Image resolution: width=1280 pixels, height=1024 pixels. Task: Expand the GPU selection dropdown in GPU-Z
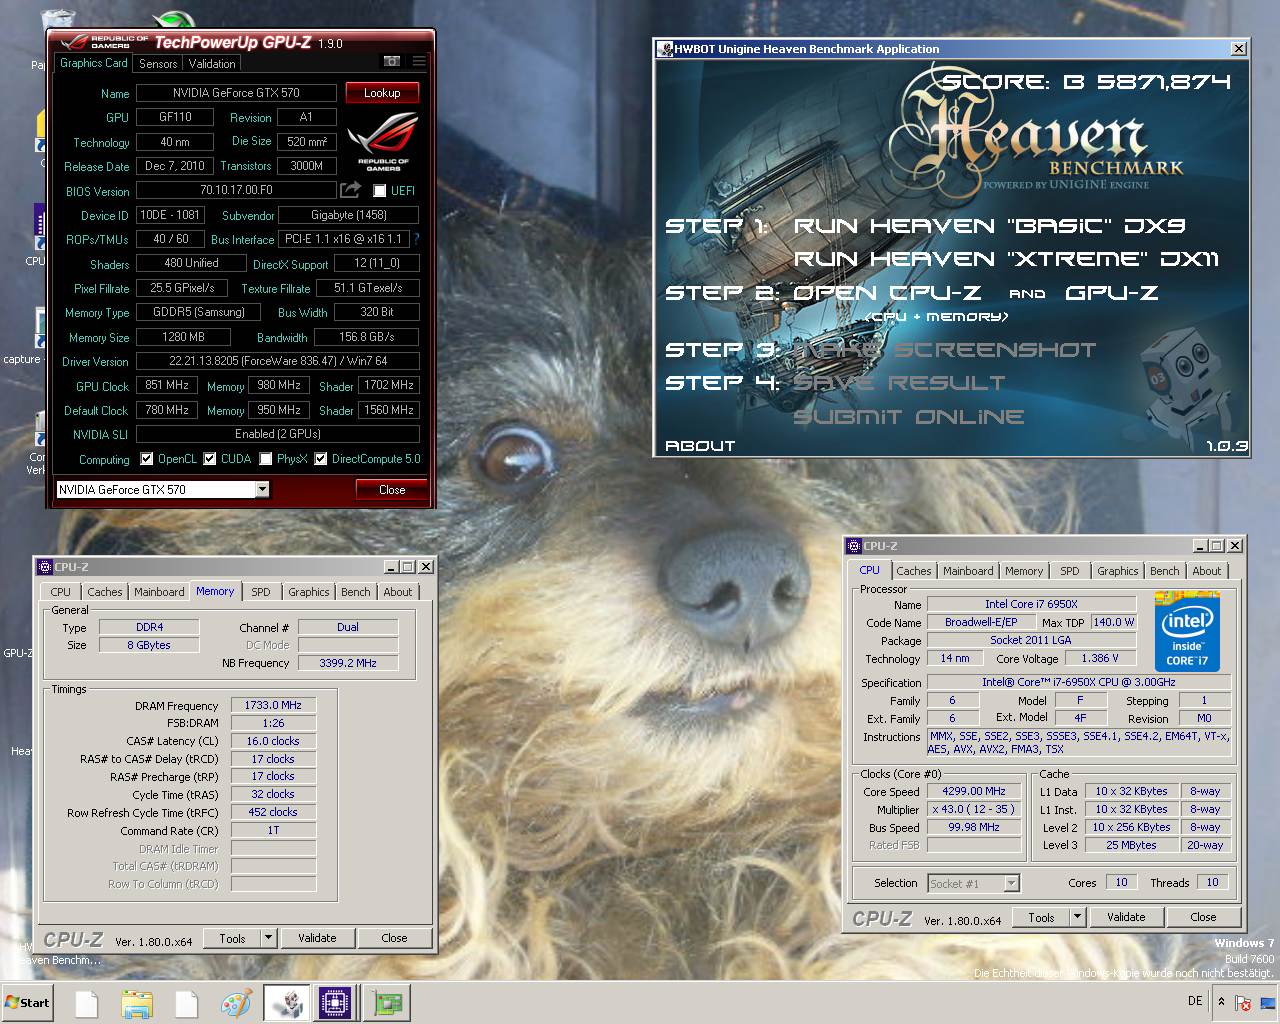click(262, 489)
